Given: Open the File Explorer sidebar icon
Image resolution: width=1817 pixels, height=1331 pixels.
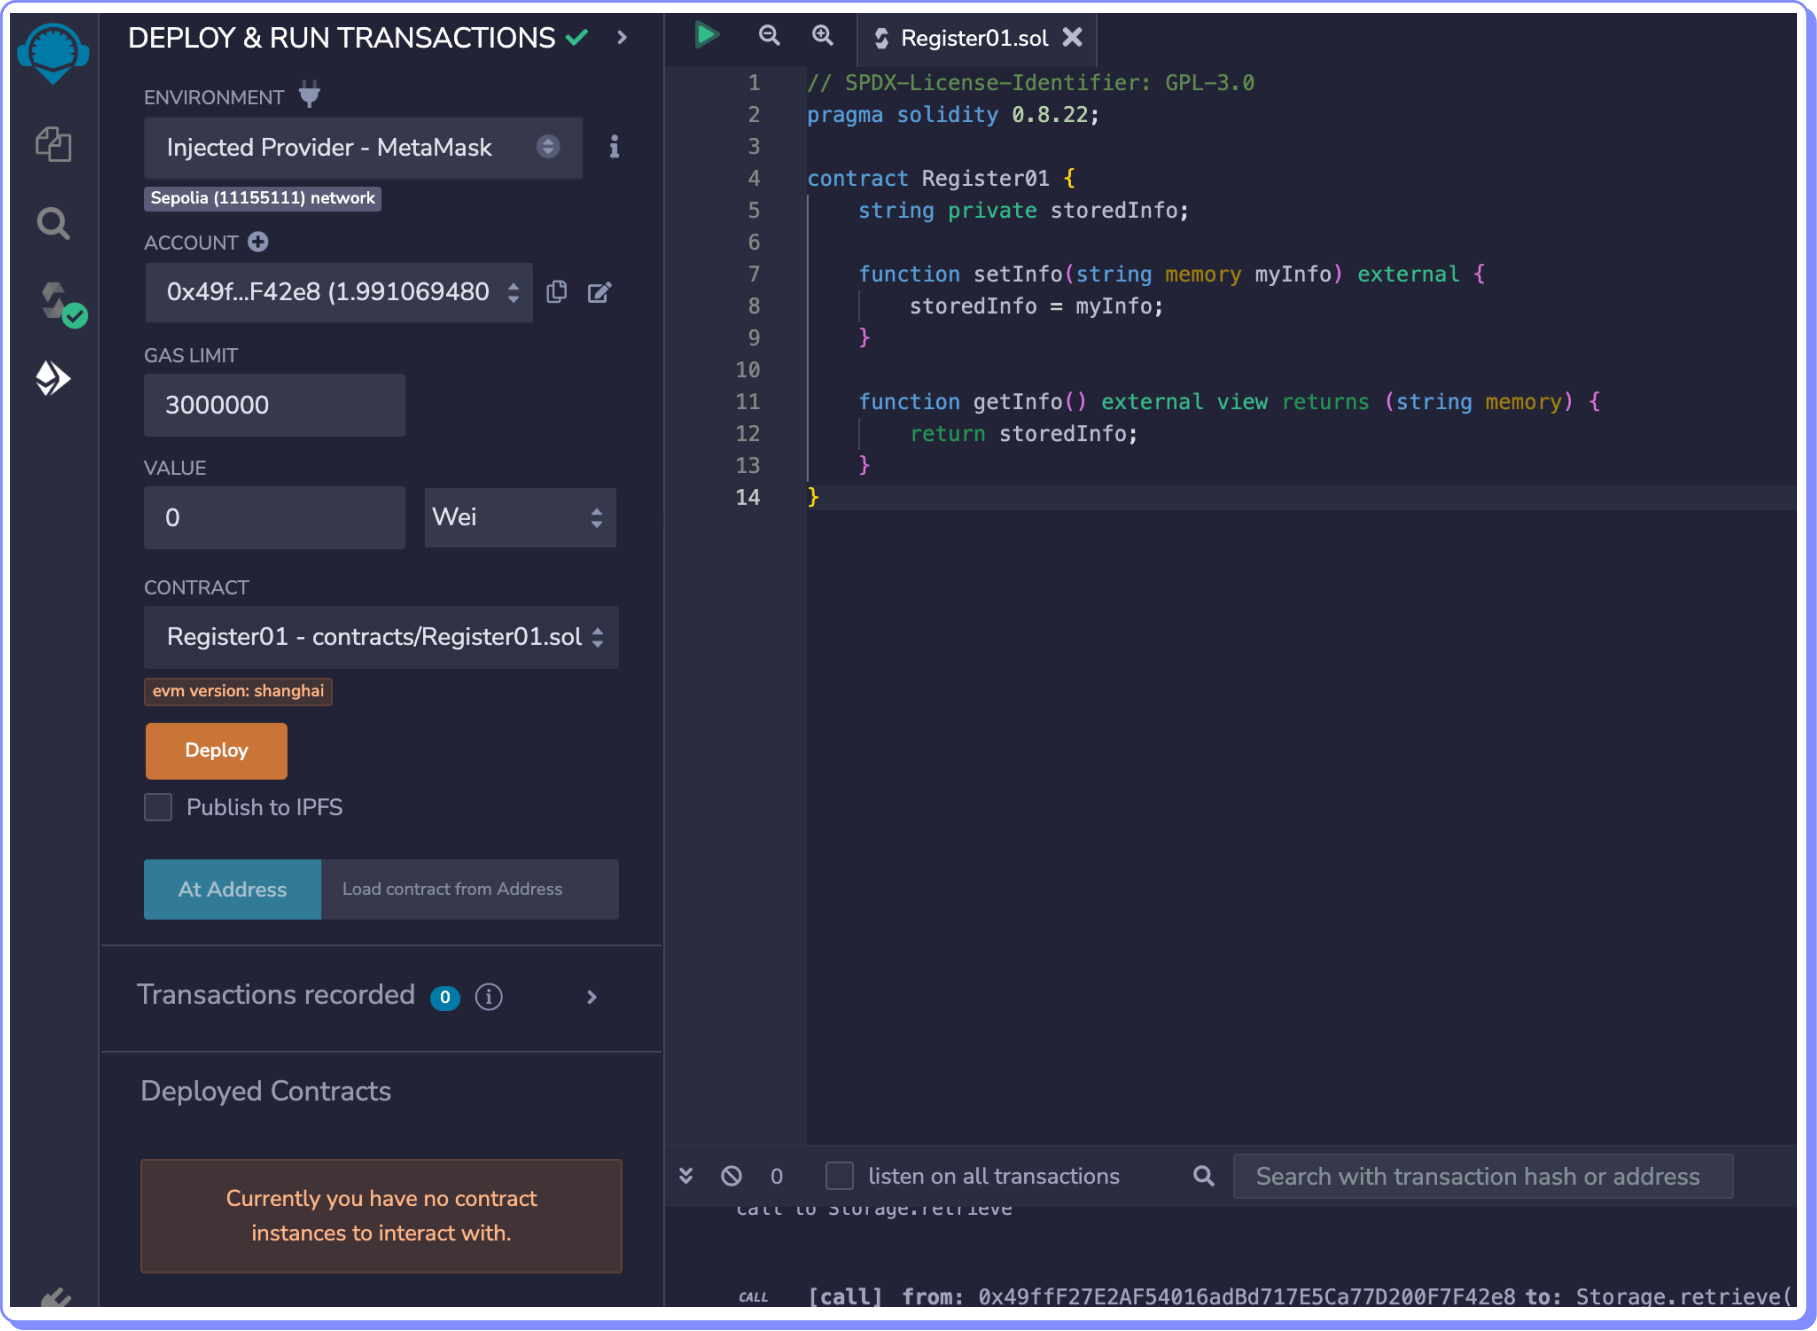Looking at the screenshot, I should [x=53, y=144].
